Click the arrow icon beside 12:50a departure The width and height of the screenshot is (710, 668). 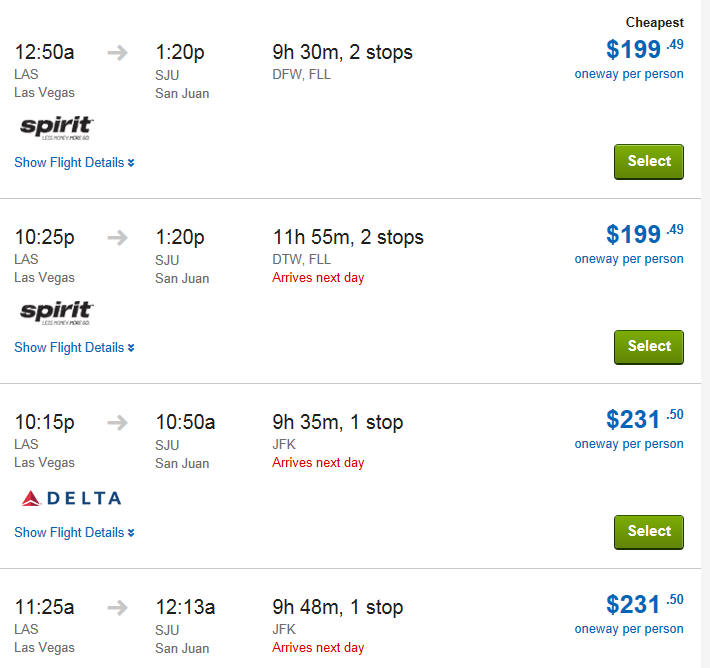pos(117,53)
